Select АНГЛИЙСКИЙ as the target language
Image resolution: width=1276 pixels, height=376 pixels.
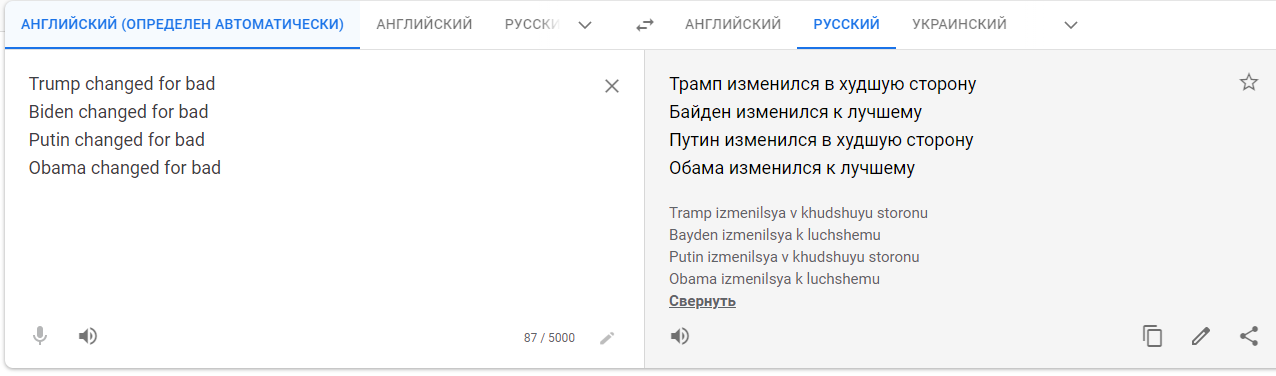(x=733, y=24)
